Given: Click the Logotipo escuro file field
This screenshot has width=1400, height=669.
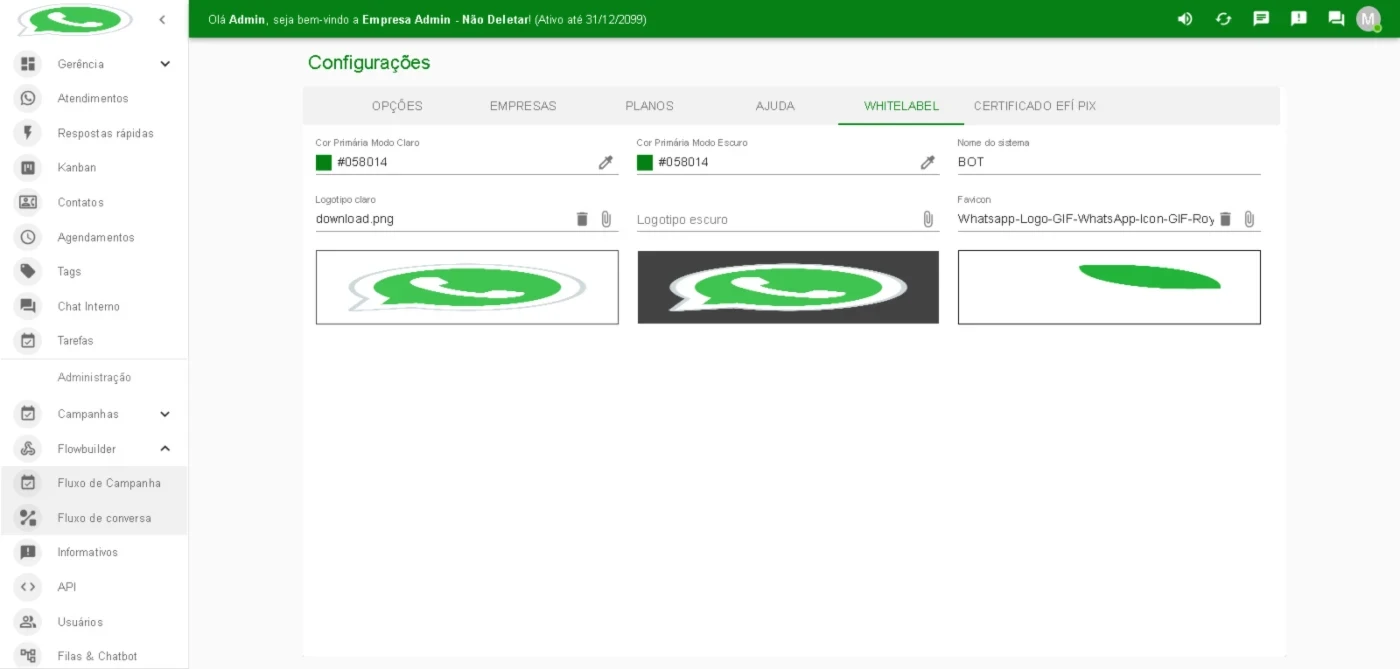Looking at the screenshot, I should tap(777, 219).
